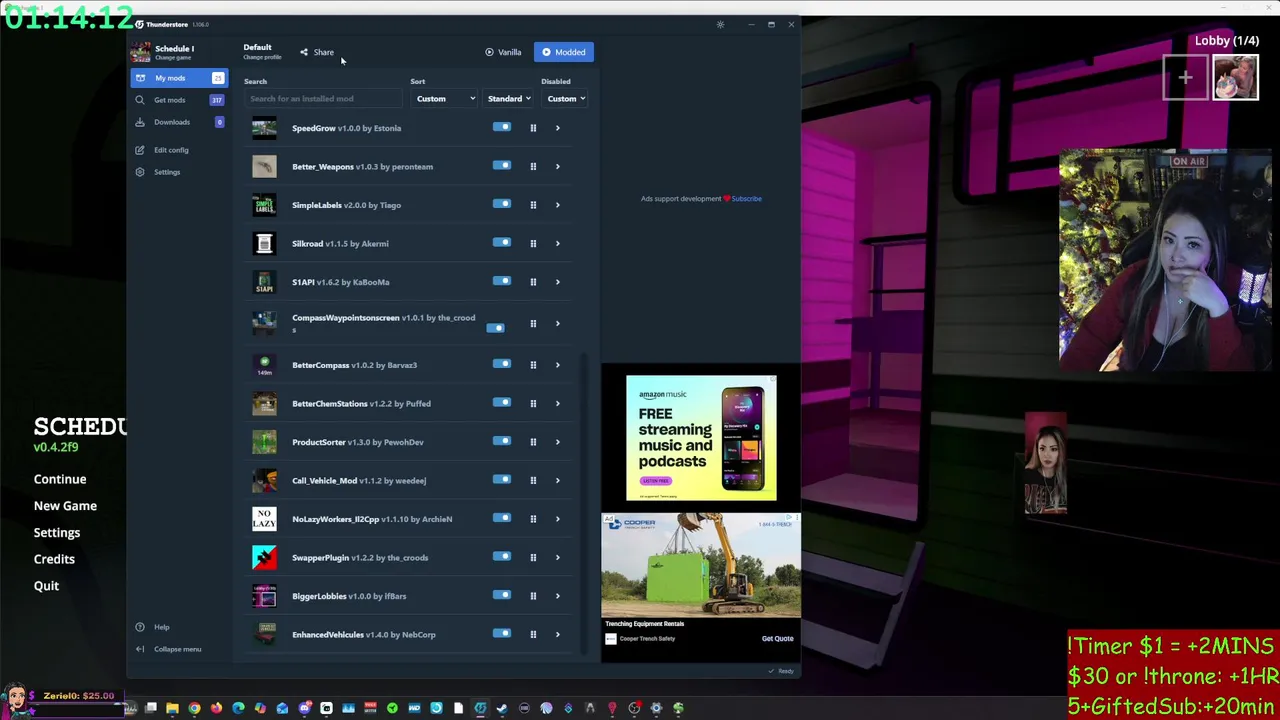
Task: Open My mods section in sidebar
Action: point(178,78)
